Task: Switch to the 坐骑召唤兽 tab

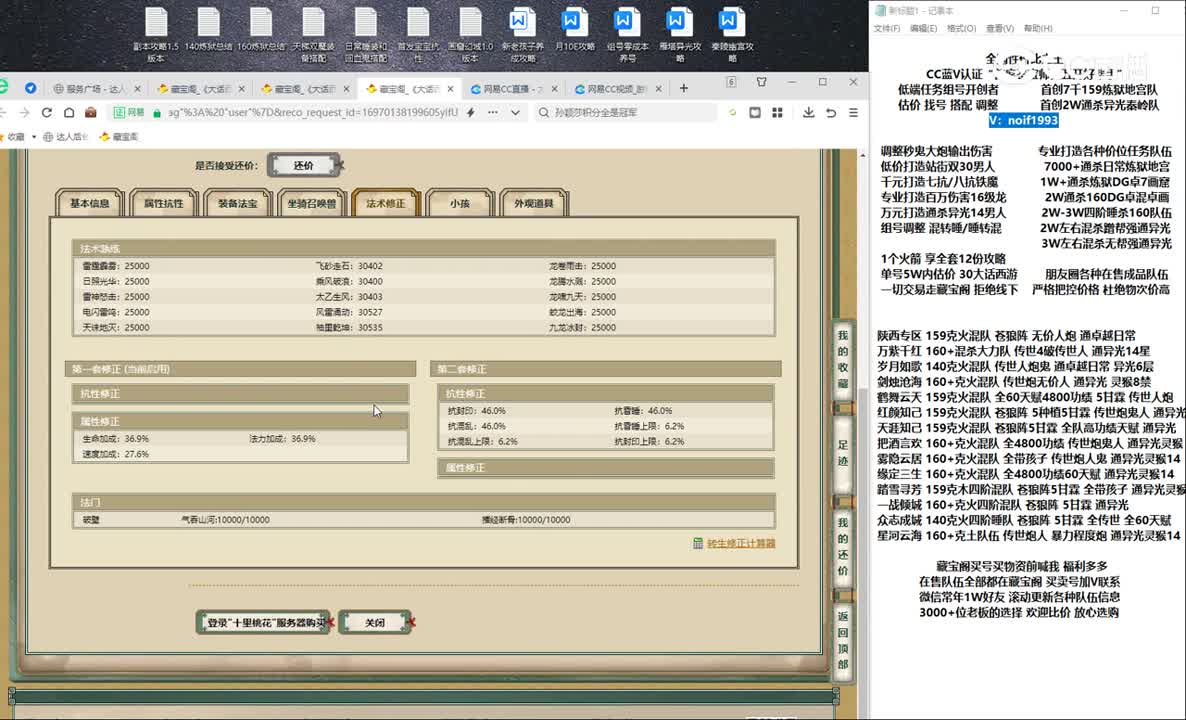Action: (312, 203)
